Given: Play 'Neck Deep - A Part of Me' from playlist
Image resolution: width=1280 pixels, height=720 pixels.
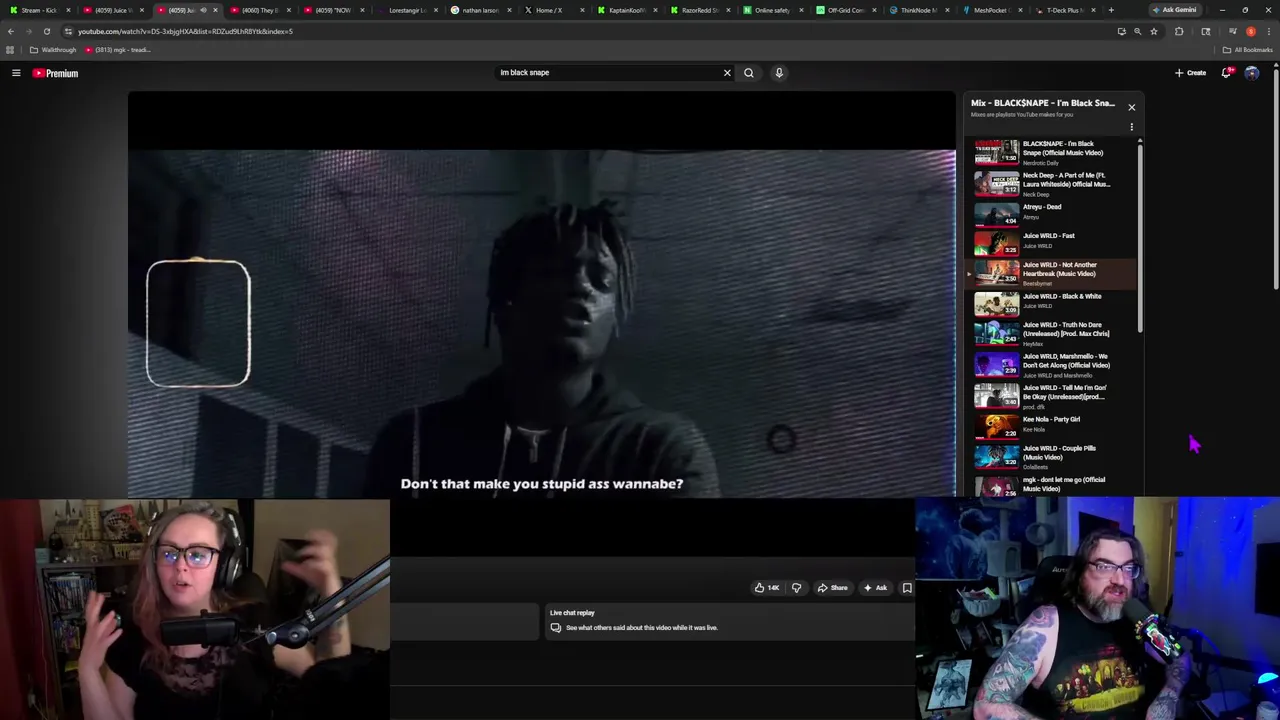Looking at the screenshot, I should pos(1052,183).
